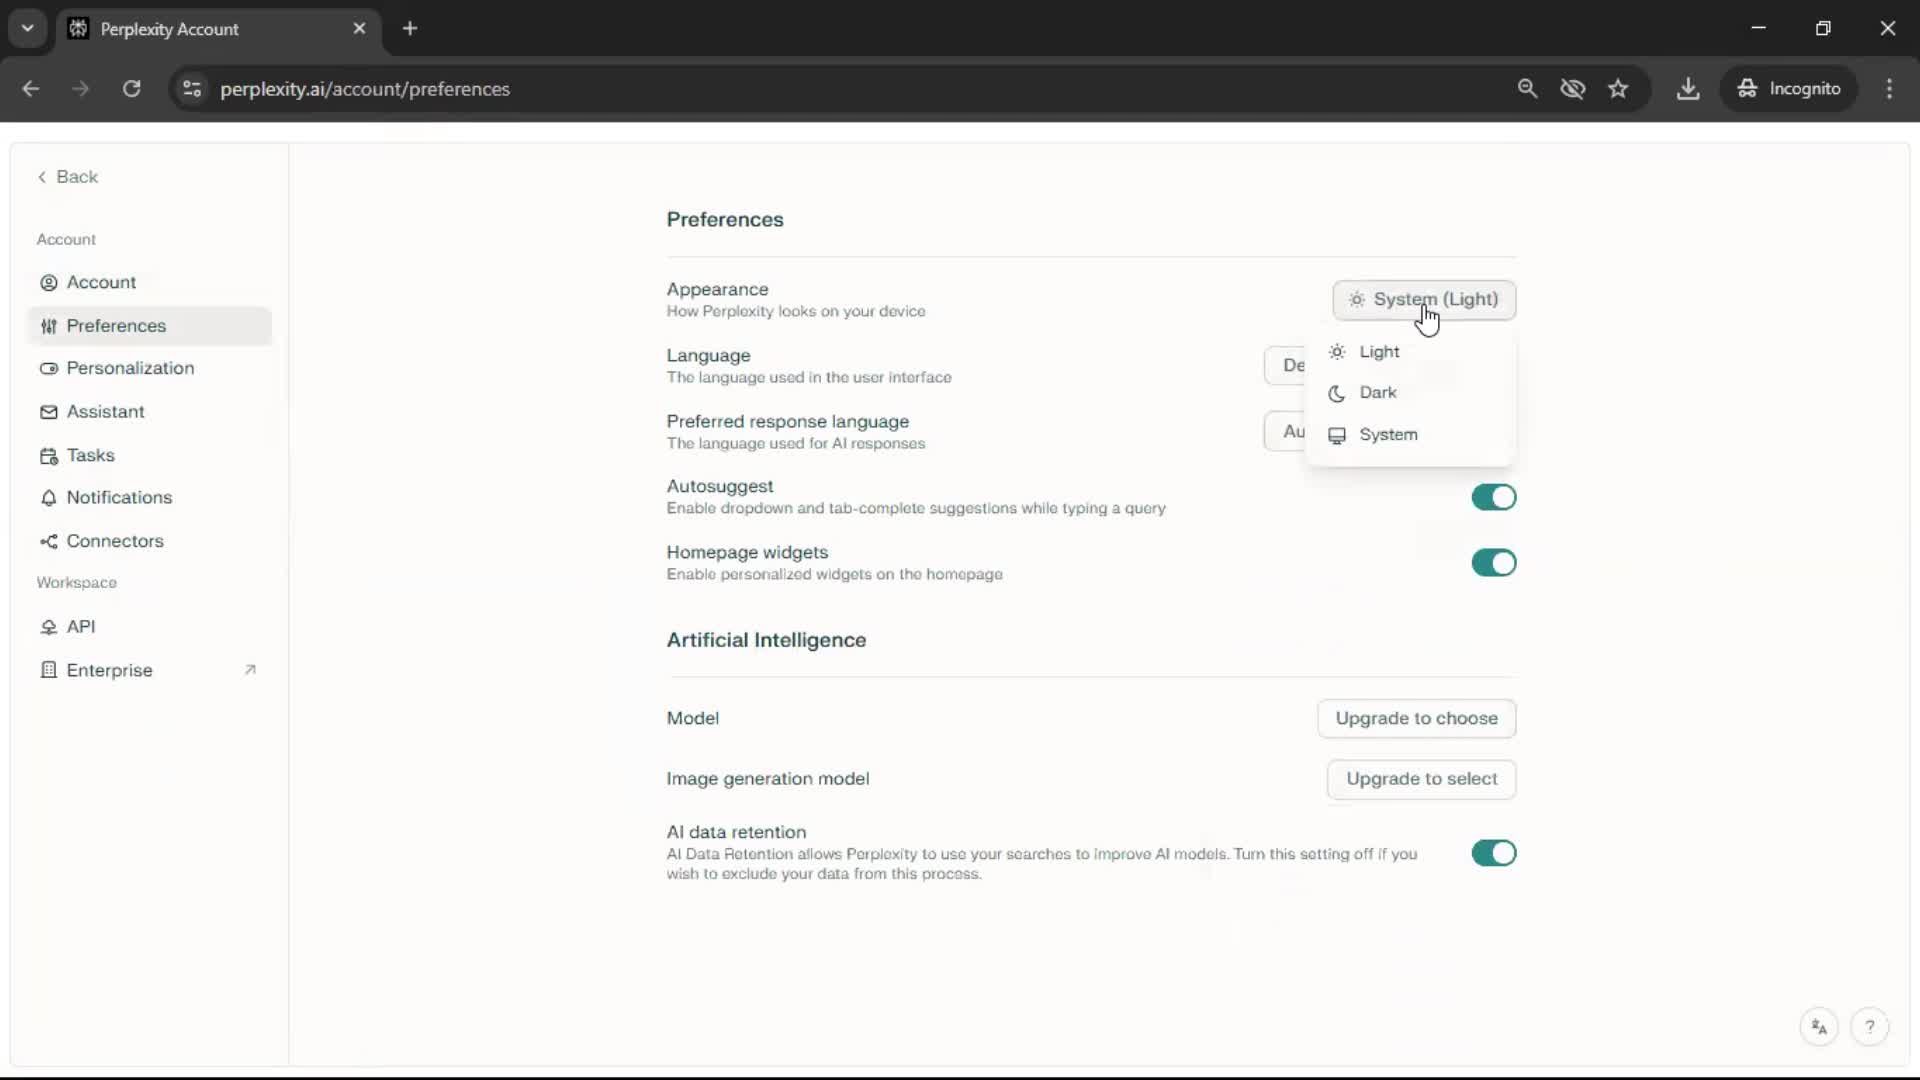Screen dimensions: 1920x1080
Task: Reload the page
Action: point(131,89)
